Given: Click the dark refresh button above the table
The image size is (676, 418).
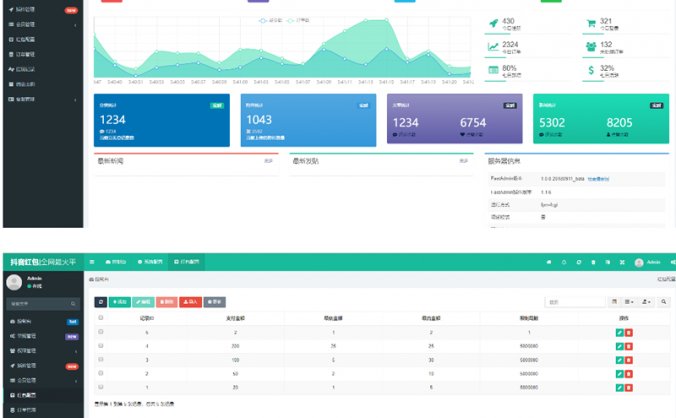Looking at the screenshot, I should 100,301.
